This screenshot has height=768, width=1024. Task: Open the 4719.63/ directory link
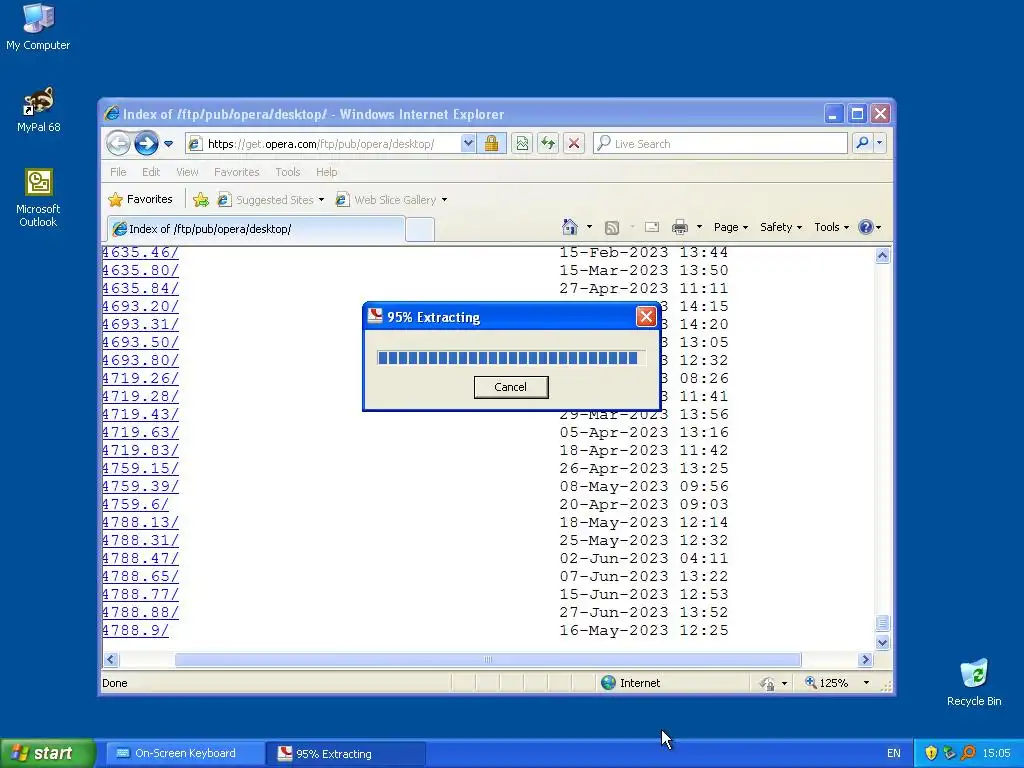[140, 432]
